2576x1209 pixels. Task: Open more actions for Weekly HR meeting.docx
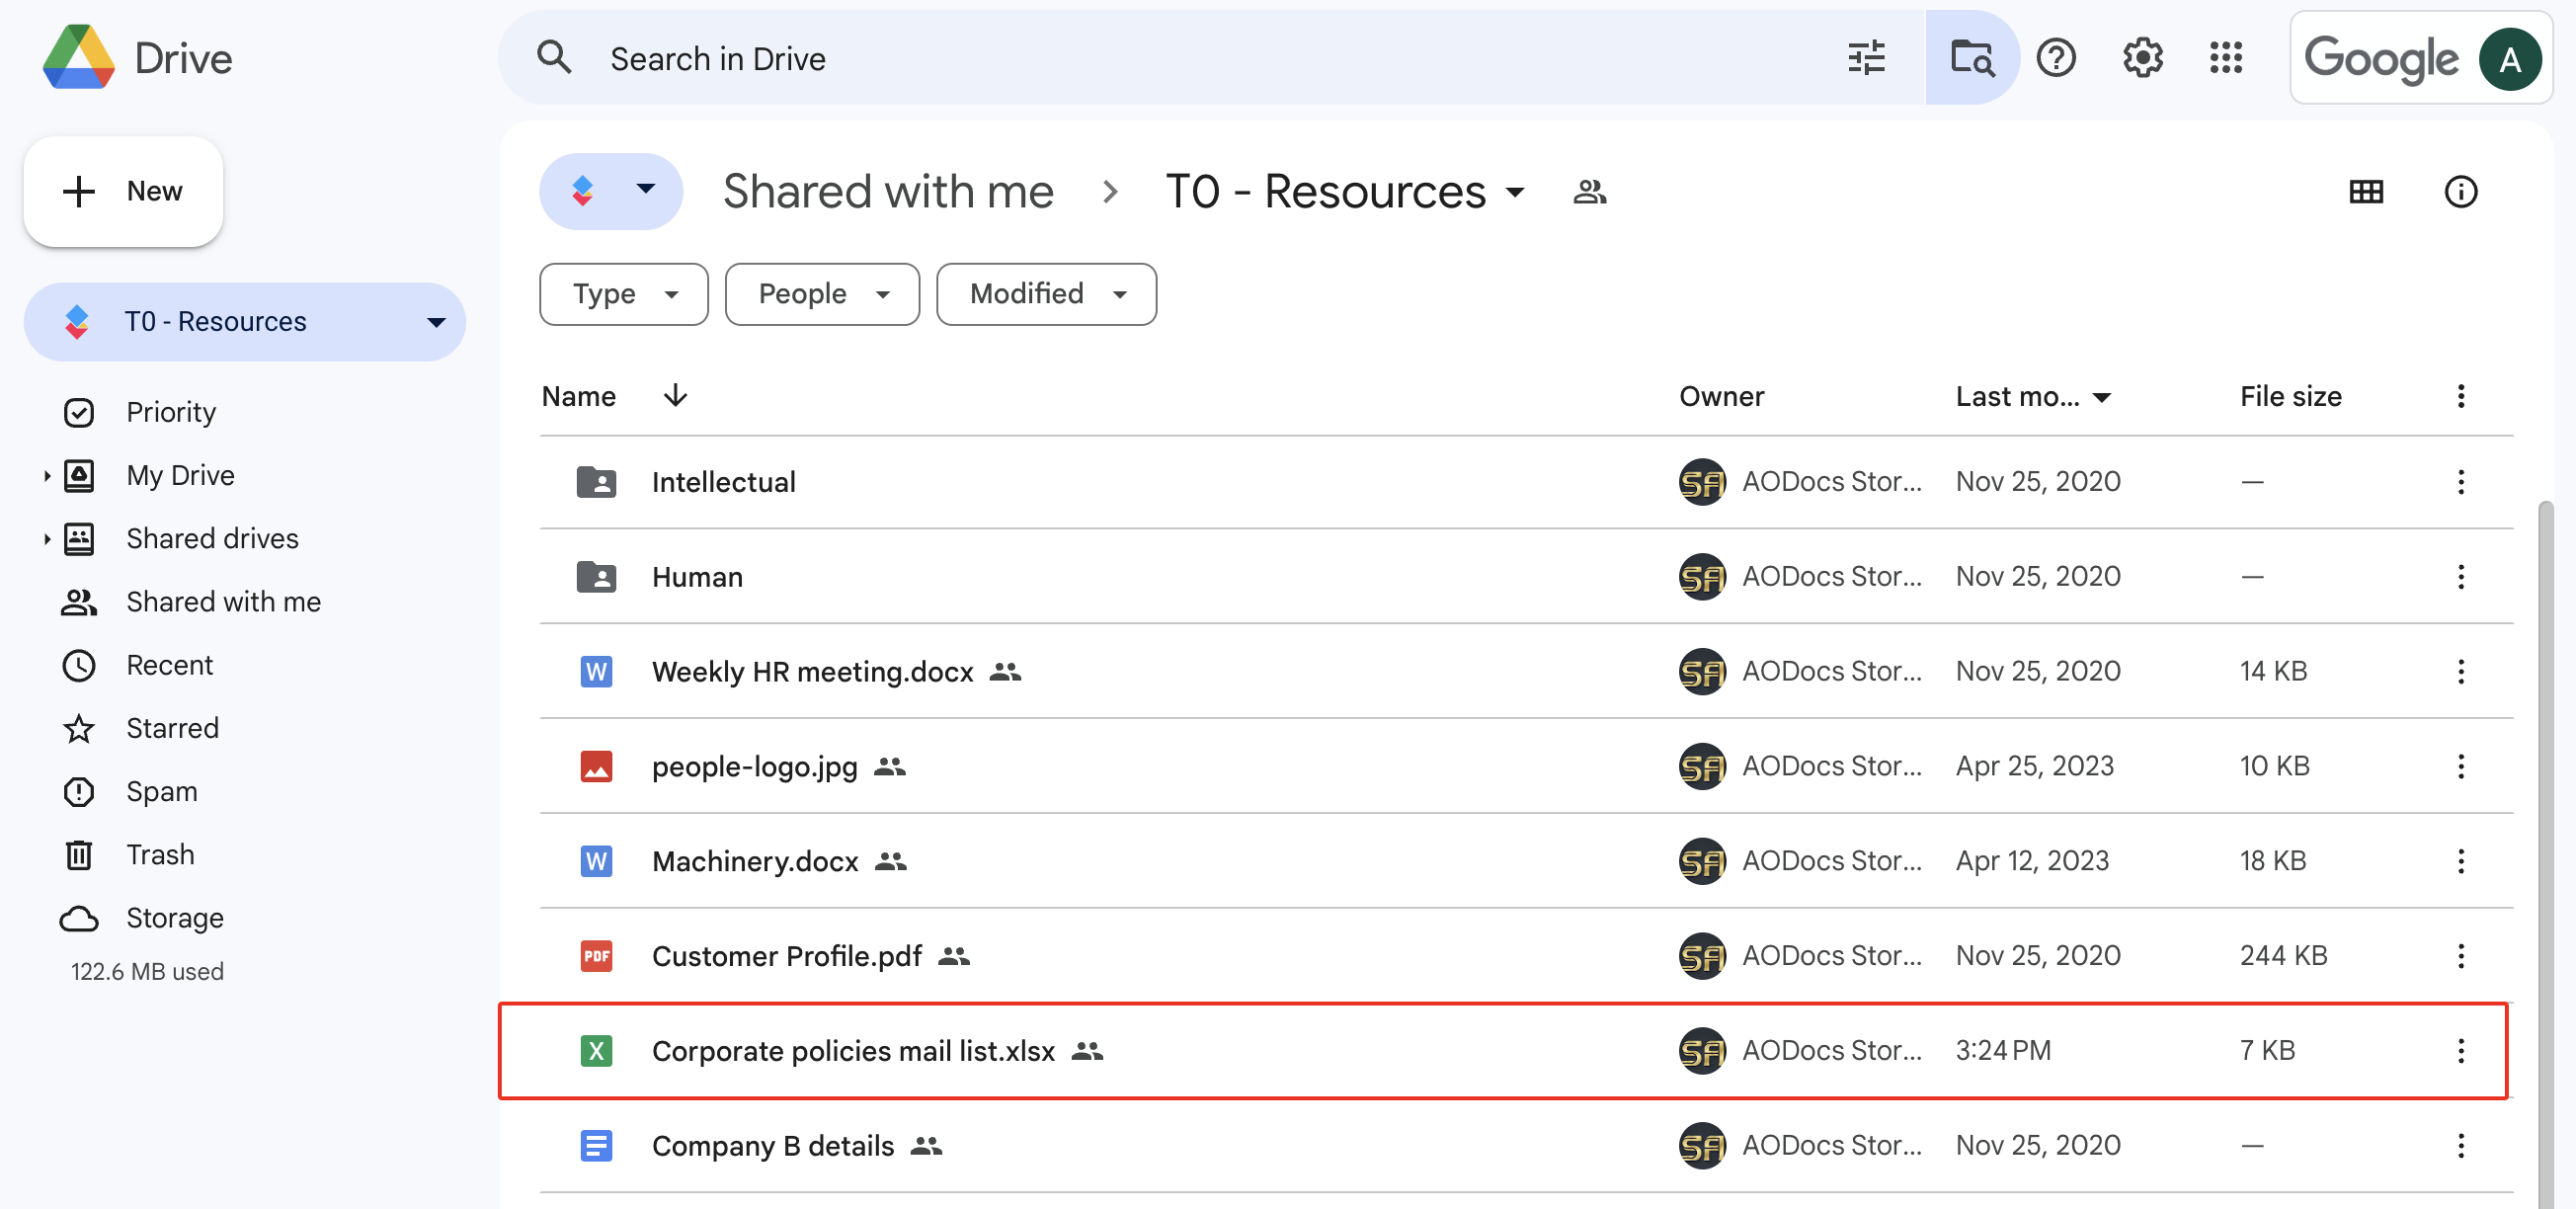click(2460, 671)
